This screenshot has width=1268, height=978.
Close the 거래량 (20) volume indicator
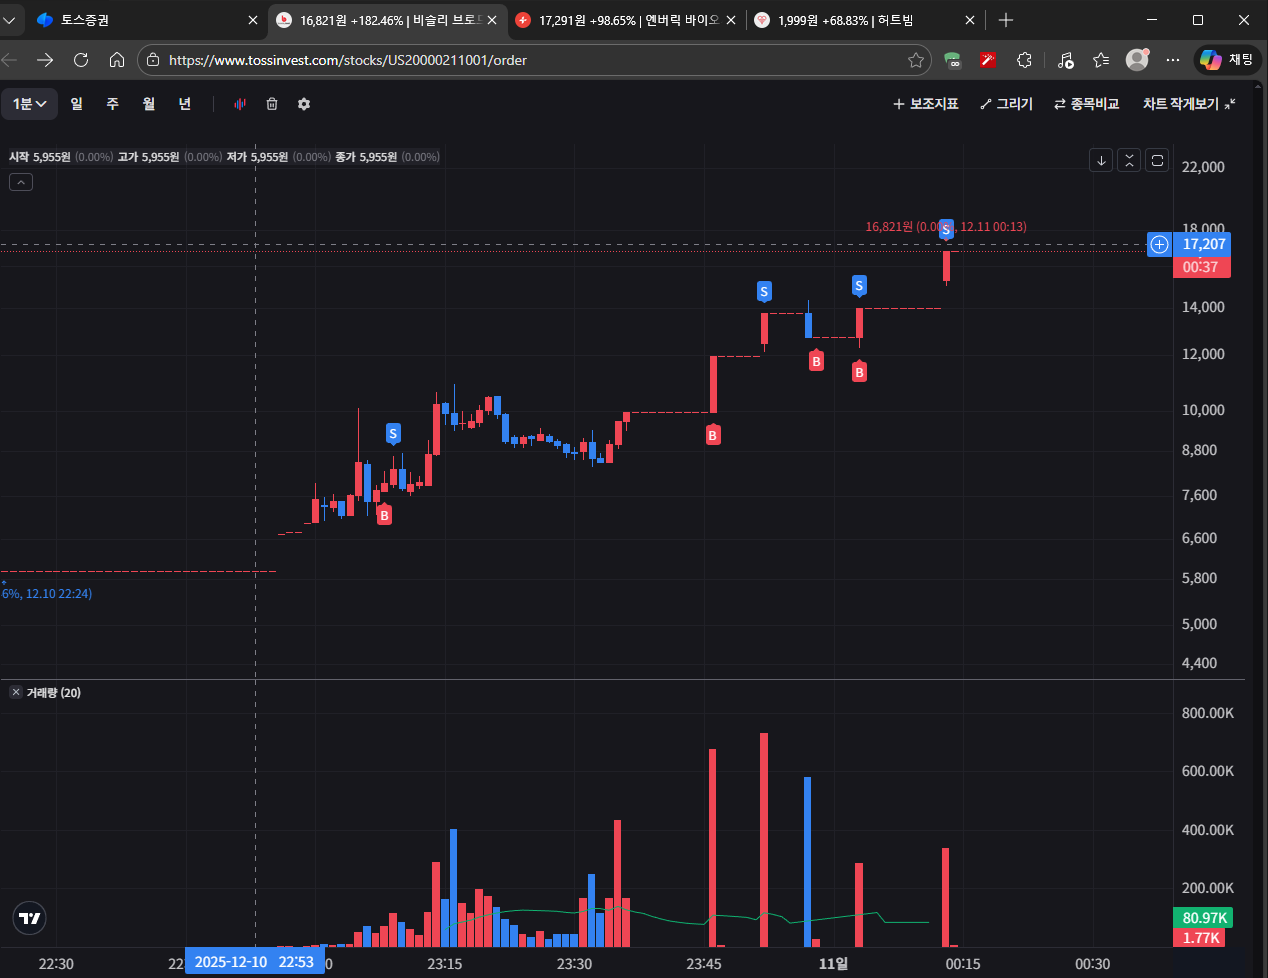[16, 692]
